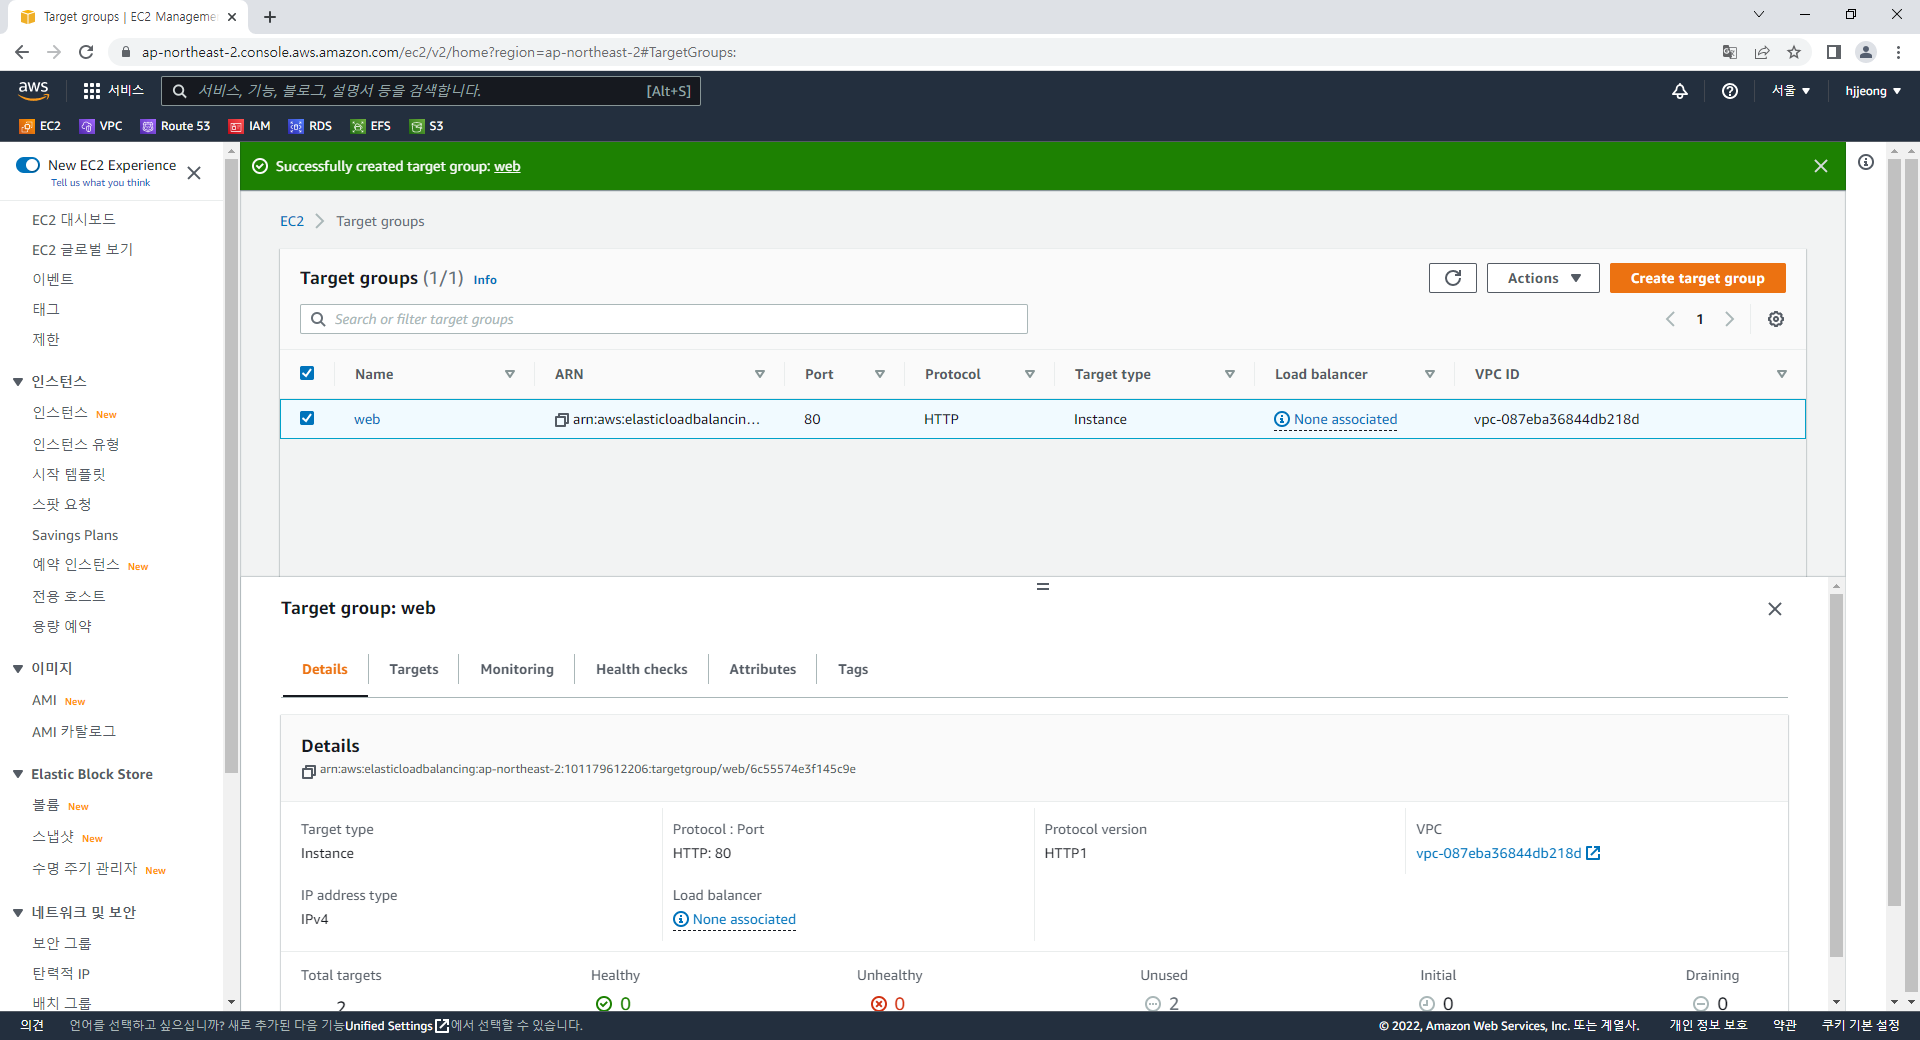Screen dimensions: 1920x1040
Task: Open the VPC link in Details
Action: [1508, 853]
